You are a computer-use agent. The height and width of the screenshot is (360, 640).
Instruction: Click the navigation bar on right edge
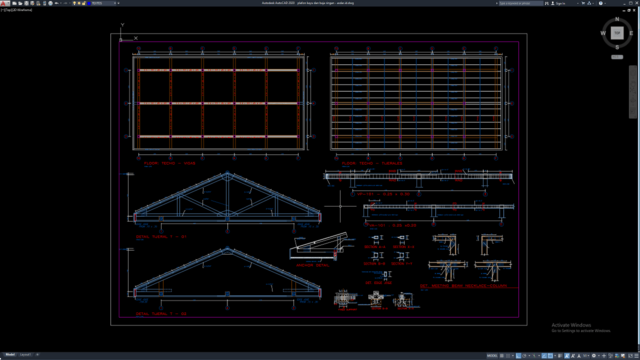(633, 92)
